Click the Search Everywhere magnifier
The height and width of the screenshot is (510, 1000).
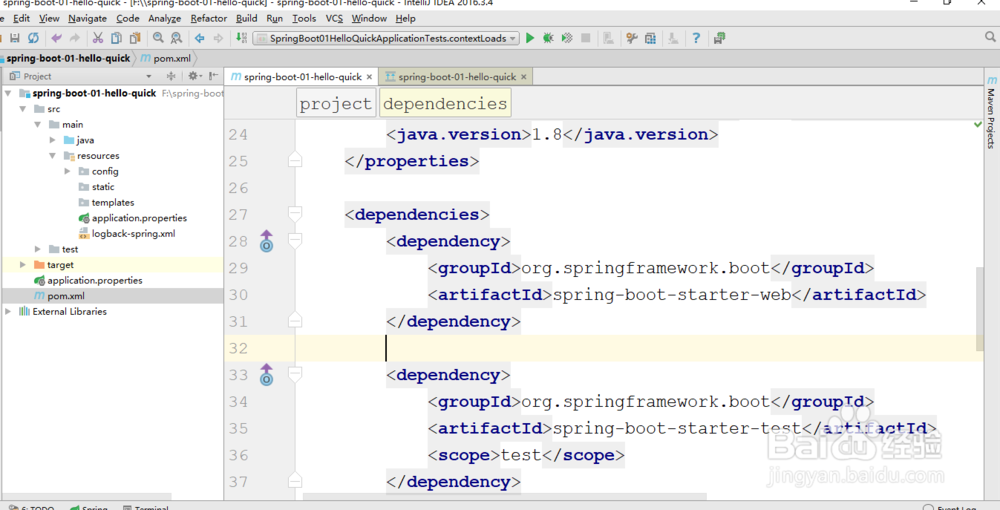pyautogui.click(x=990, y=37)
